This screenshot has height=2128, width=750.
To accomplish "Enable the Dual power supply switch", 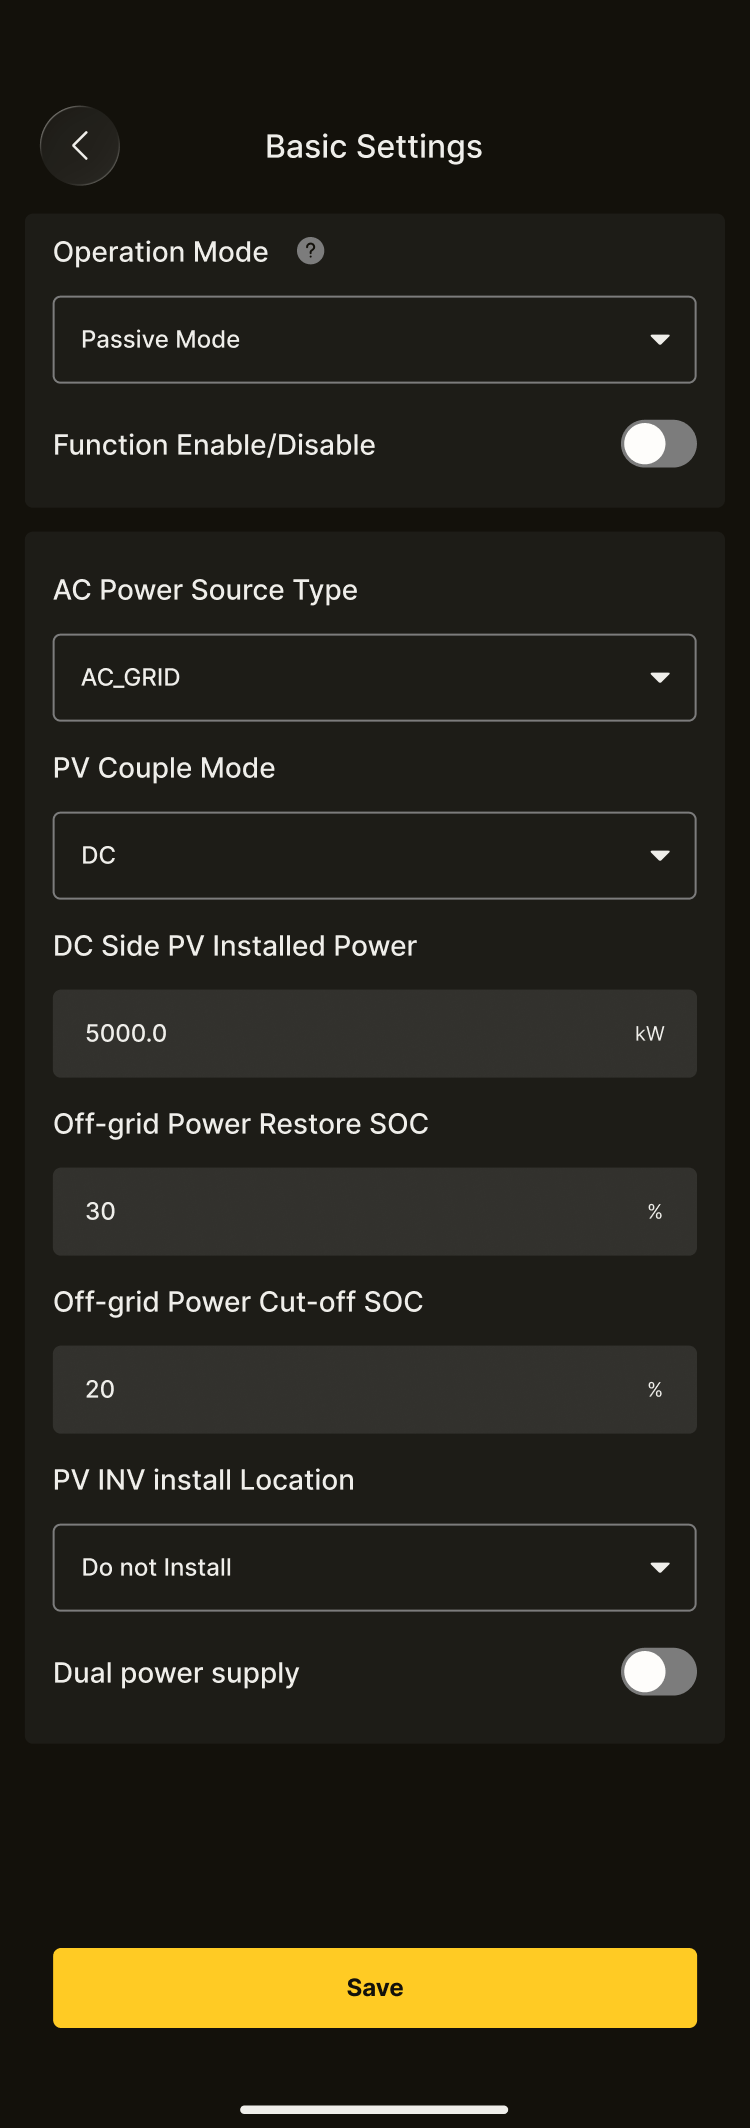I will (x=658, y=1672).
